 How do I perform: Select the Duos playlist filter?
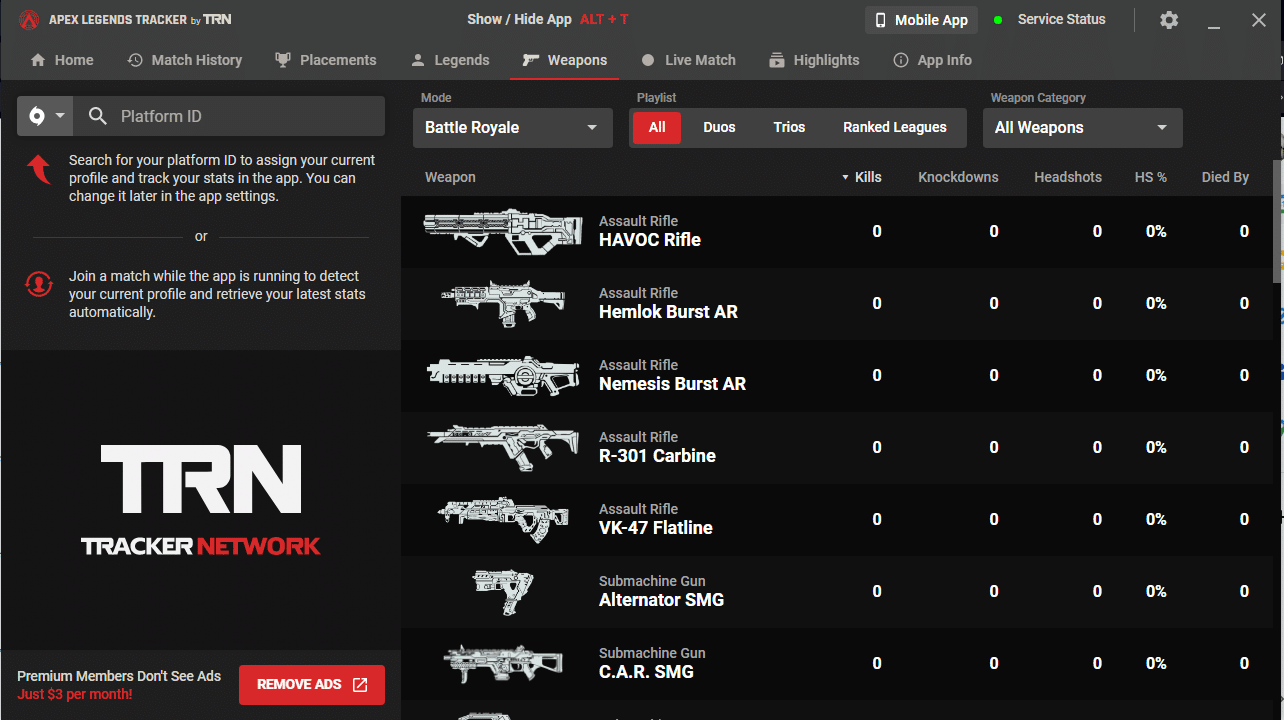point(719,128)
